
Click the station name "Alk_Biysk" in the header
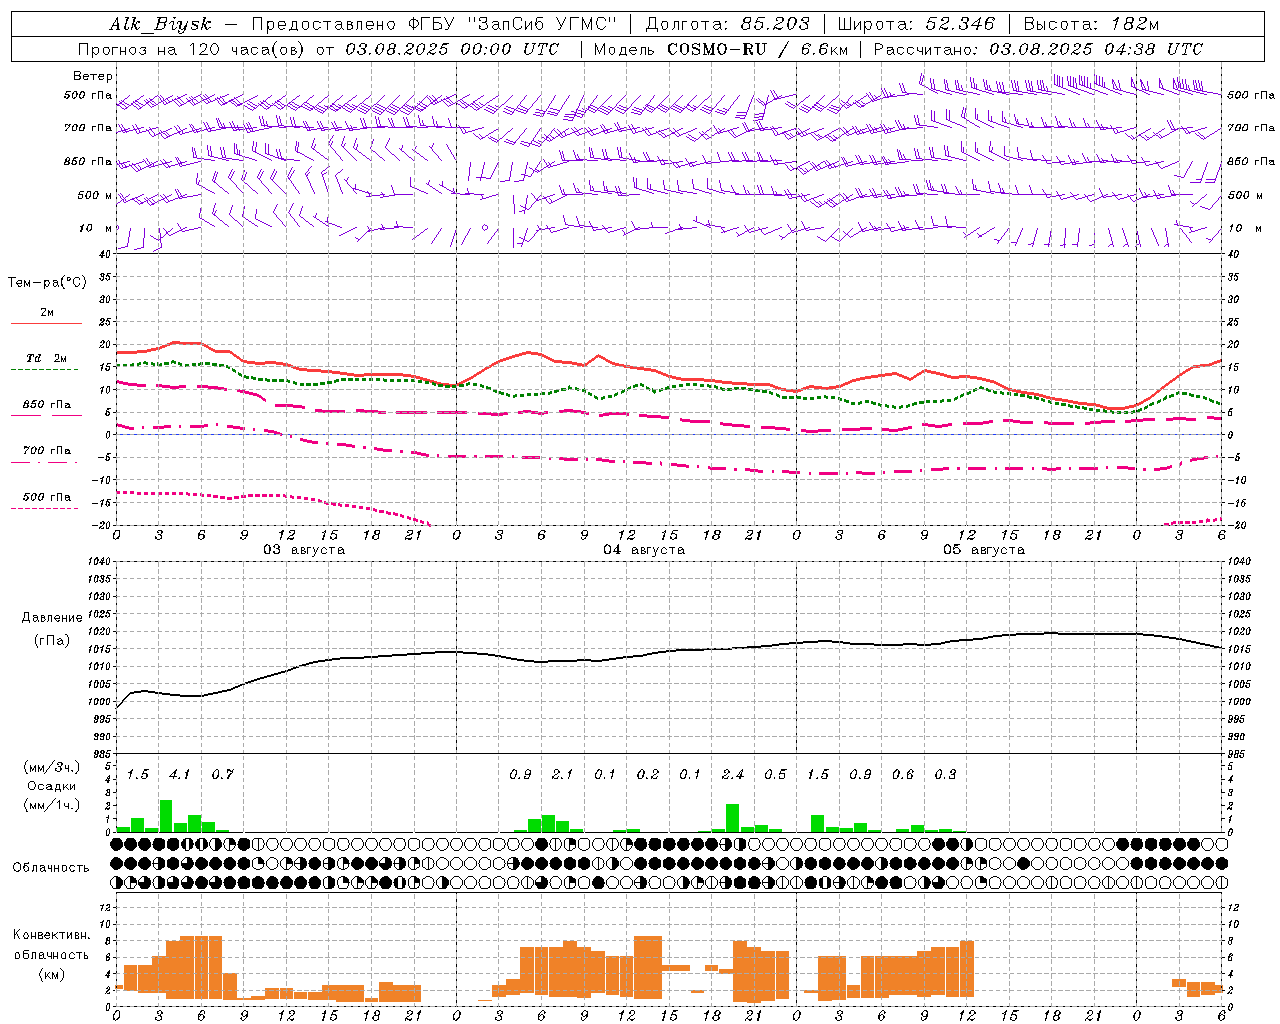click(x=161, y=24)
